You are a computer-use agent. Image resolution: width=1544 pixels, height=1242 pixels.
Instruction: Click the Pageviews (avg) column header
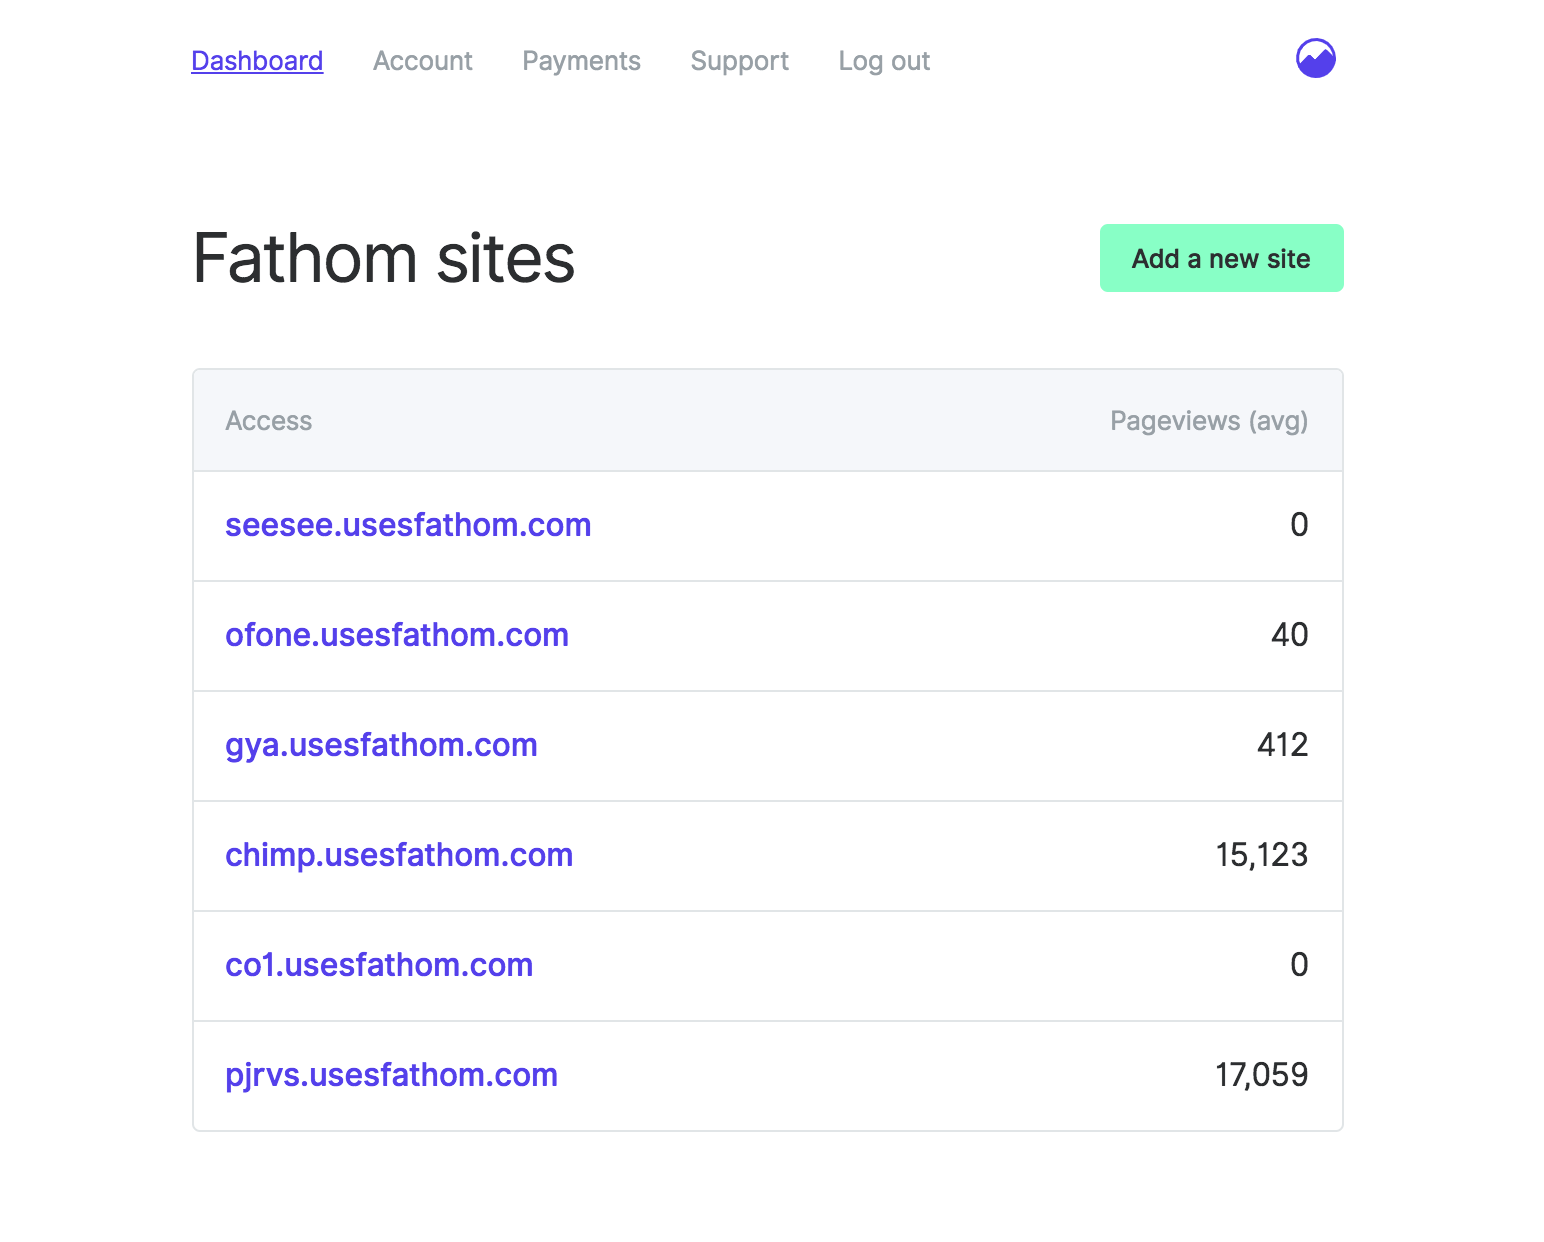[x=1209, y=421]
